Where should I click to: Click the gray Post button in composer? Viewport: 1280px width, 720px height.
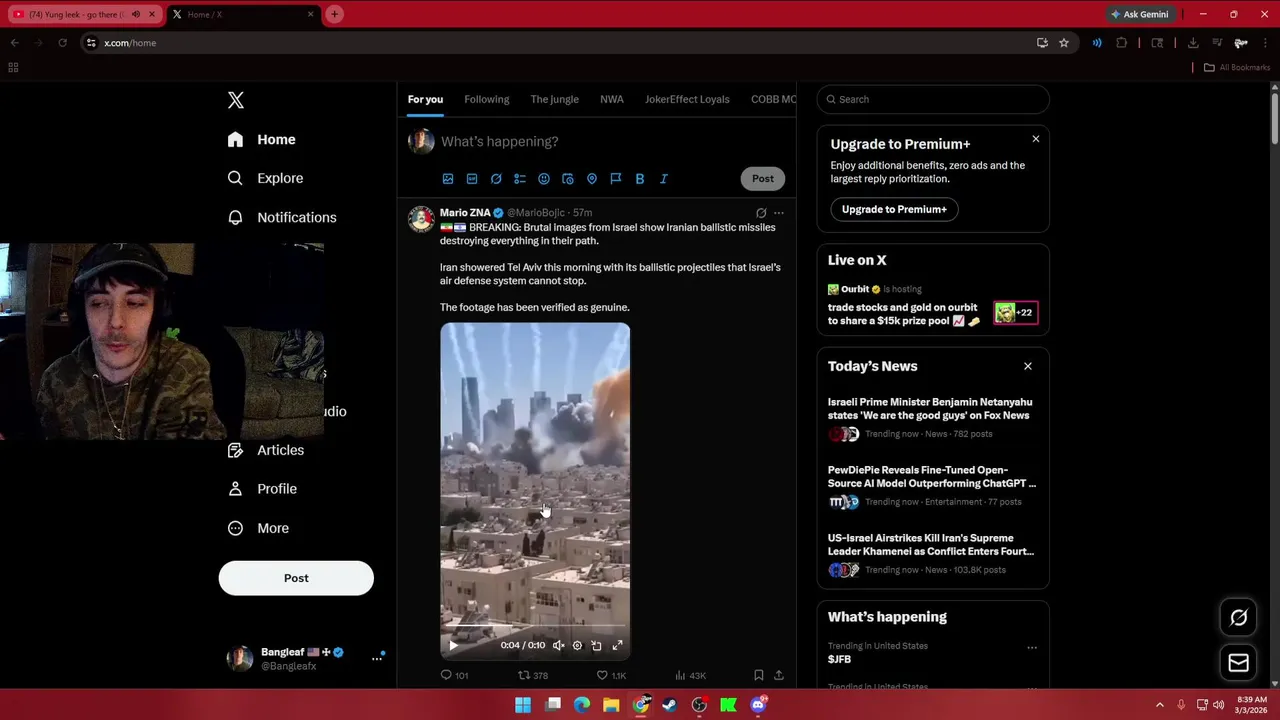tap(763, 179)
